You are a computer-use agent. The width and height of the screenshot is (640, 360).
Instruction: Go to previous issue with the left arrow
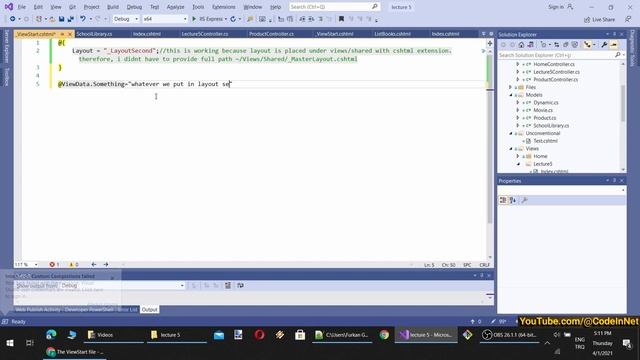pos(94,264)
